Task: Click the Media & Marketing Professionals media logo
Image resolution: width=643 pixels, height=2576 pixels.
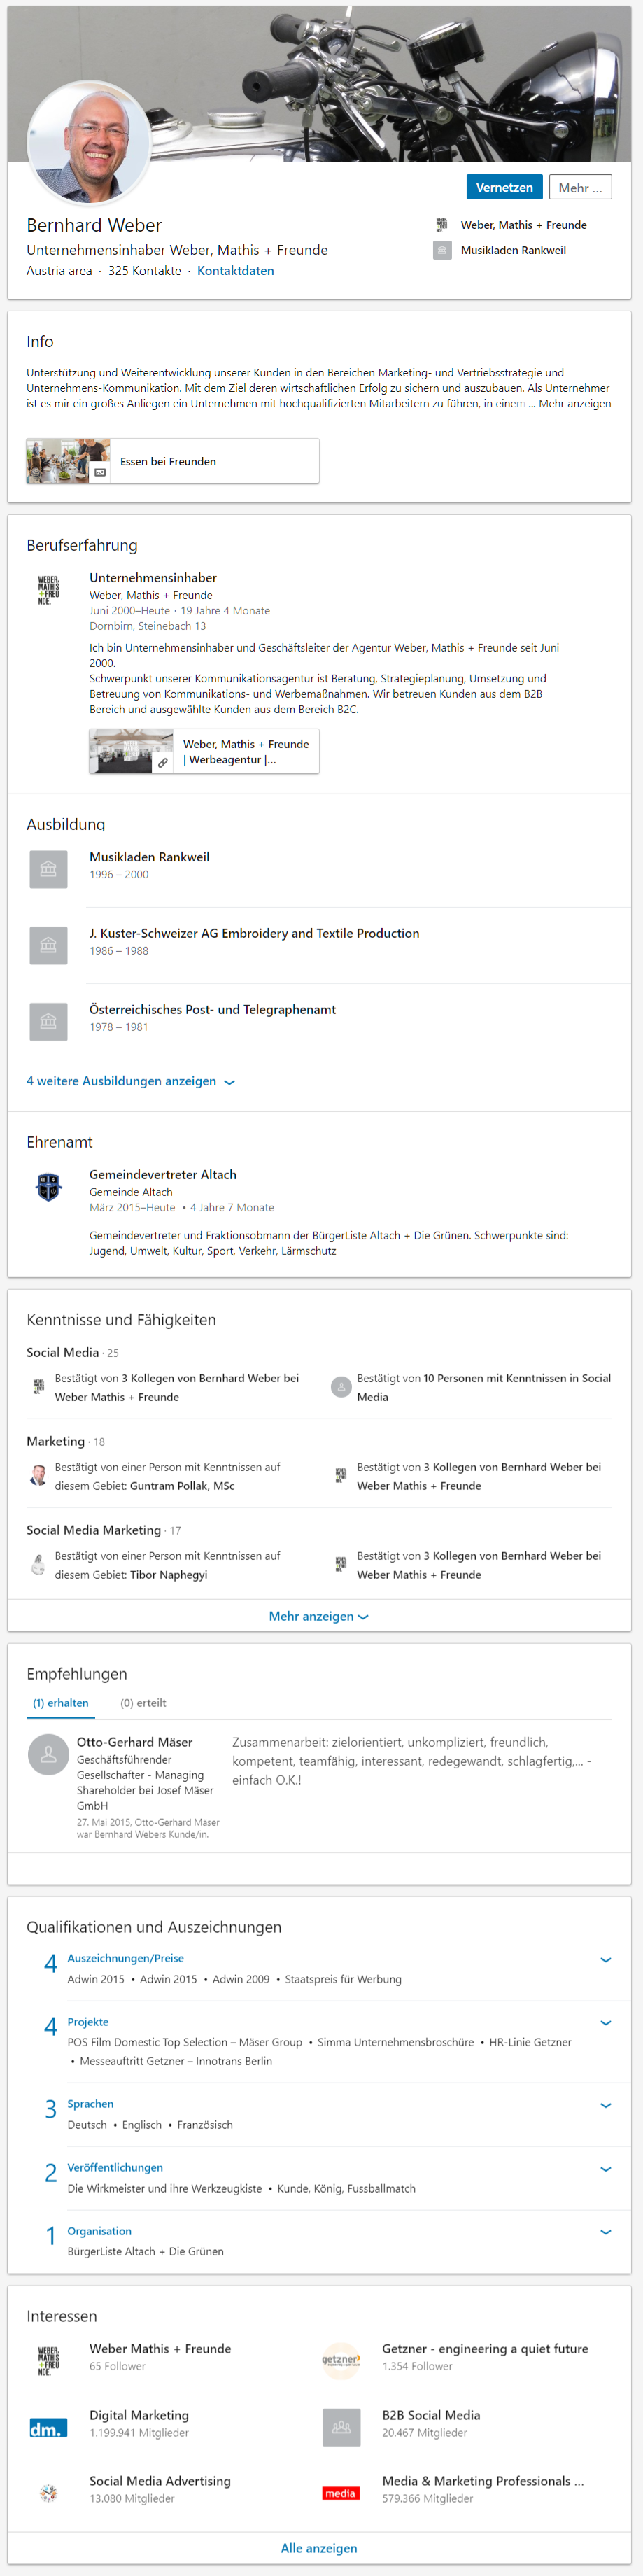Action: [341, 2493]
